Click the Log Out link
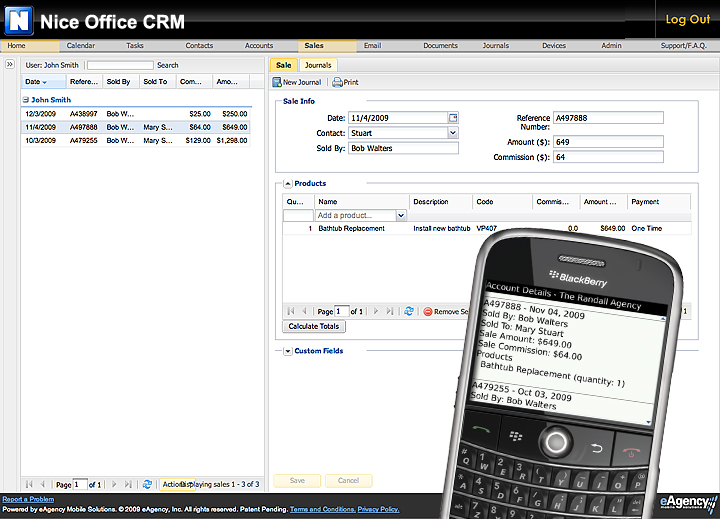Image resolution: width=720 pixels, height=519 pixels. [687, 19]
